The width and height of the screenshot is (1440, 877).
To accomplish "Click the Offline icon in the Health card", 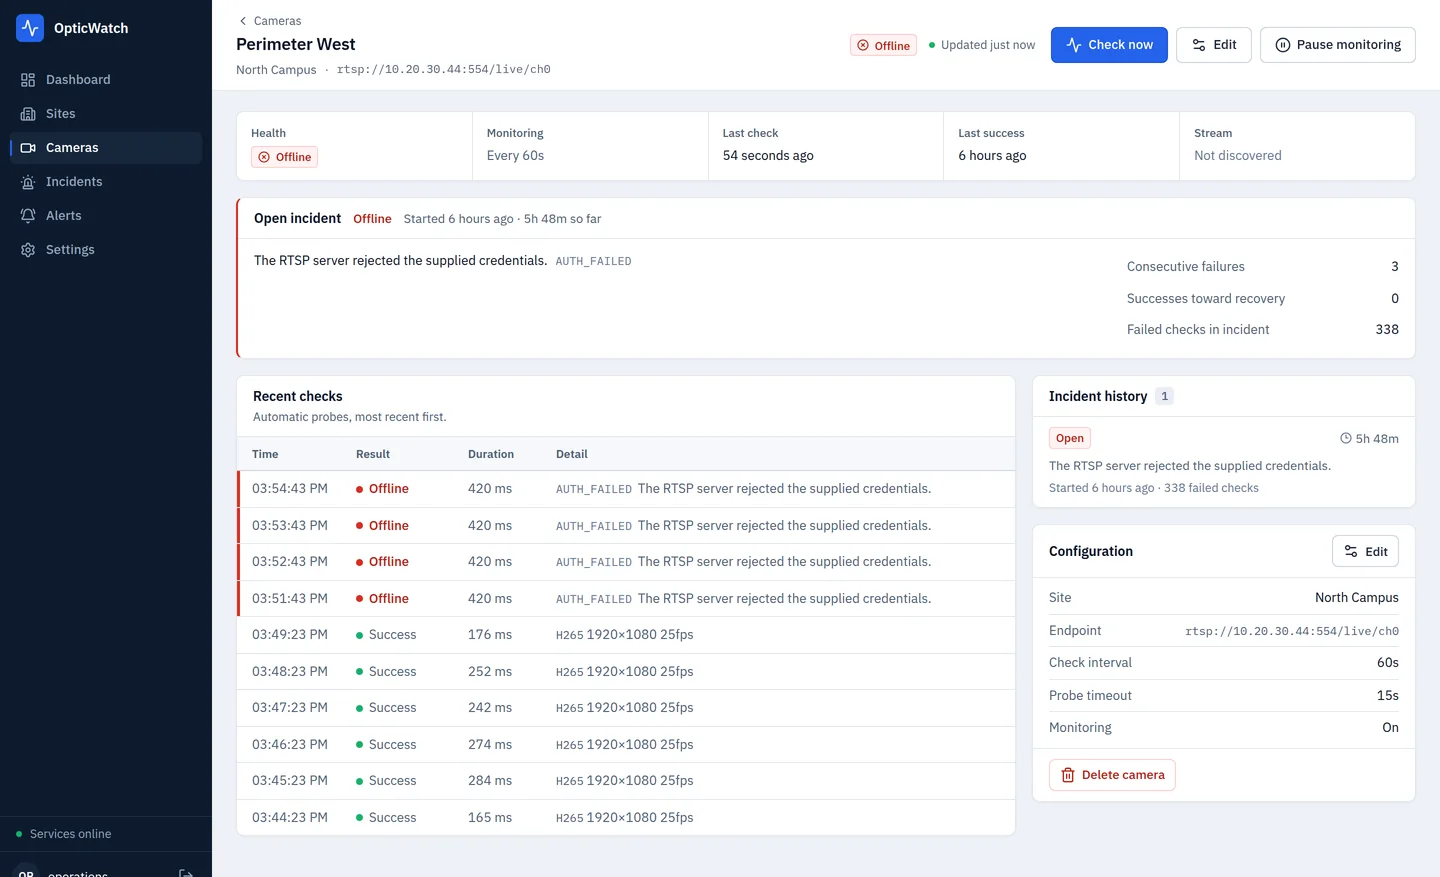I will coord(264,157).
